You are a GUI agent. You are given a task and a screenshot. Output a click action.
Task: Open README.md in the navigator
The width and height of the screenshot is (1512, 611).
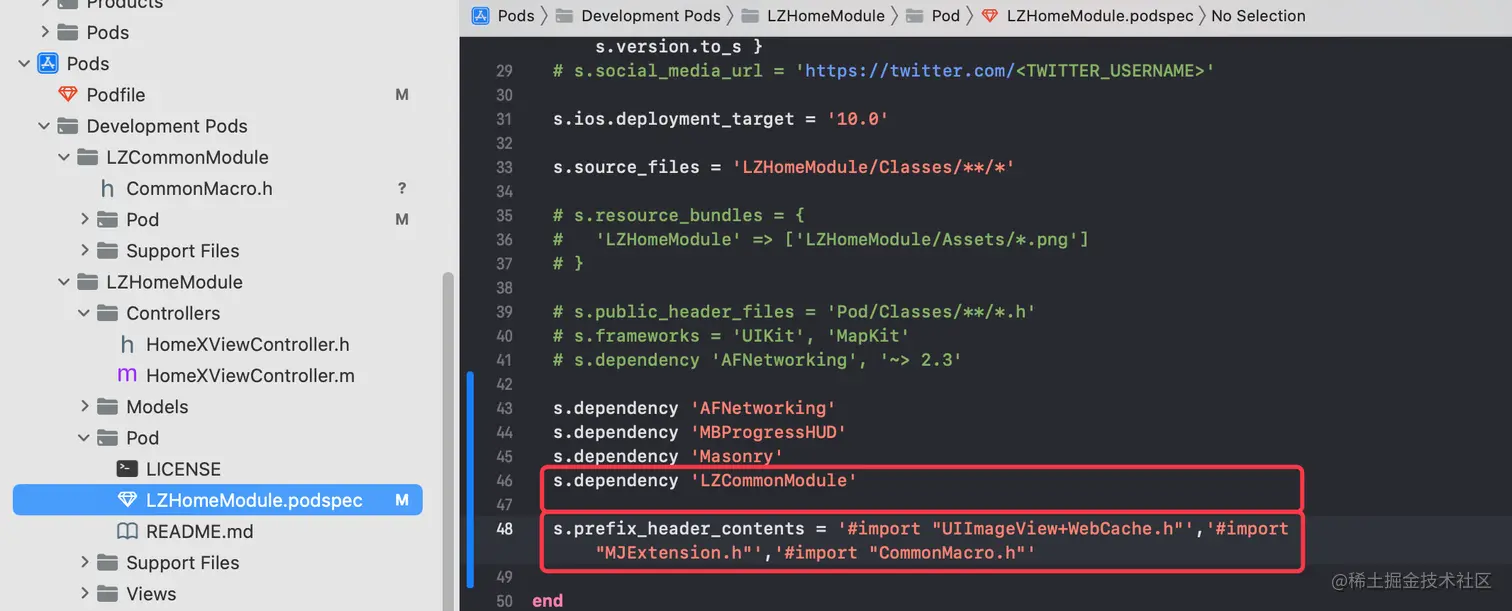200,531
